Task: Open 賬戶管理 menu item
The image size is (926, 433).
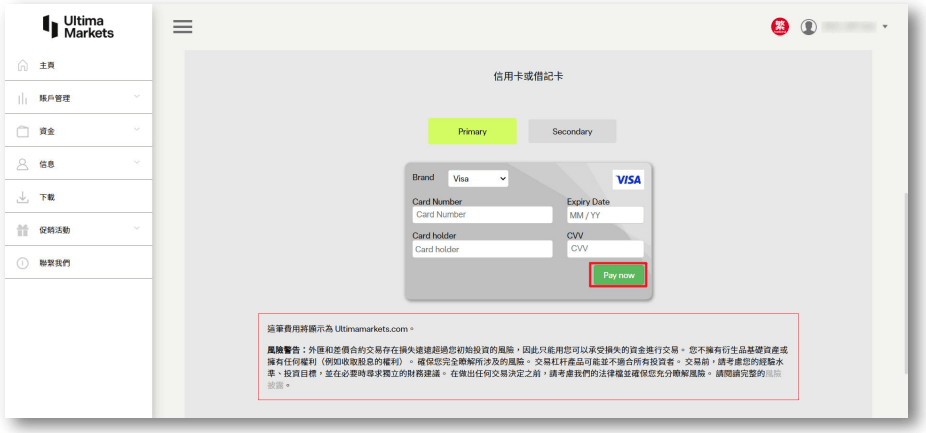Action: (79, 98)
